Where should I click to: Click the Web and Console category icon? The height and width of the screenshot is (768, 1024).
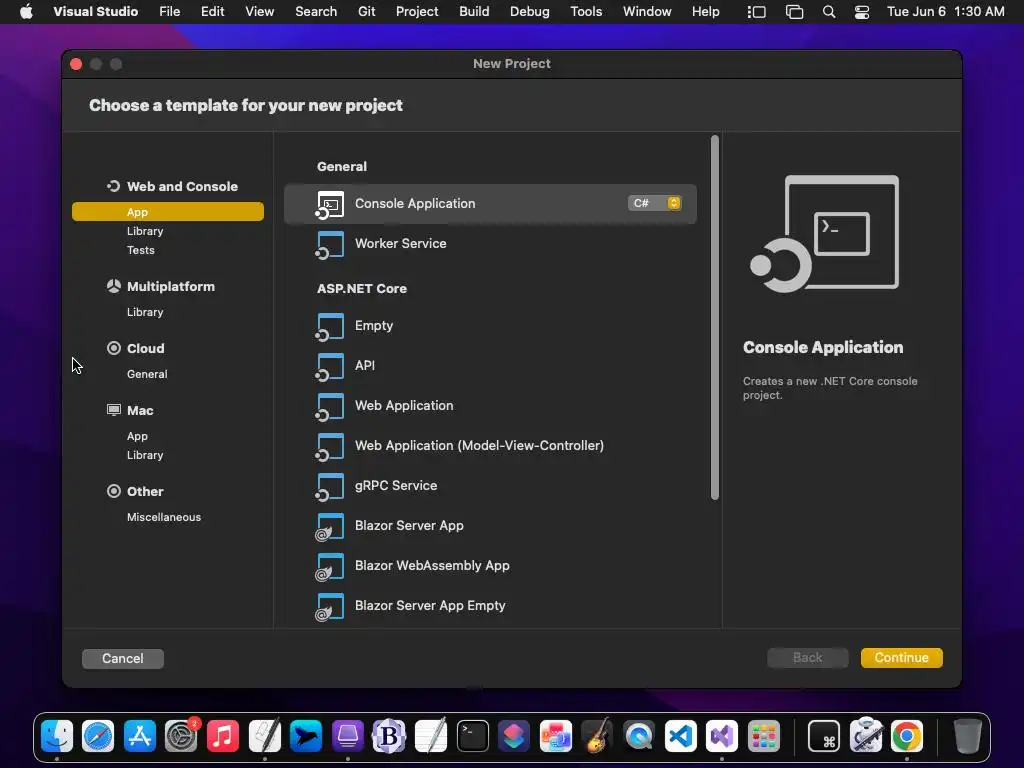[114, 186]
